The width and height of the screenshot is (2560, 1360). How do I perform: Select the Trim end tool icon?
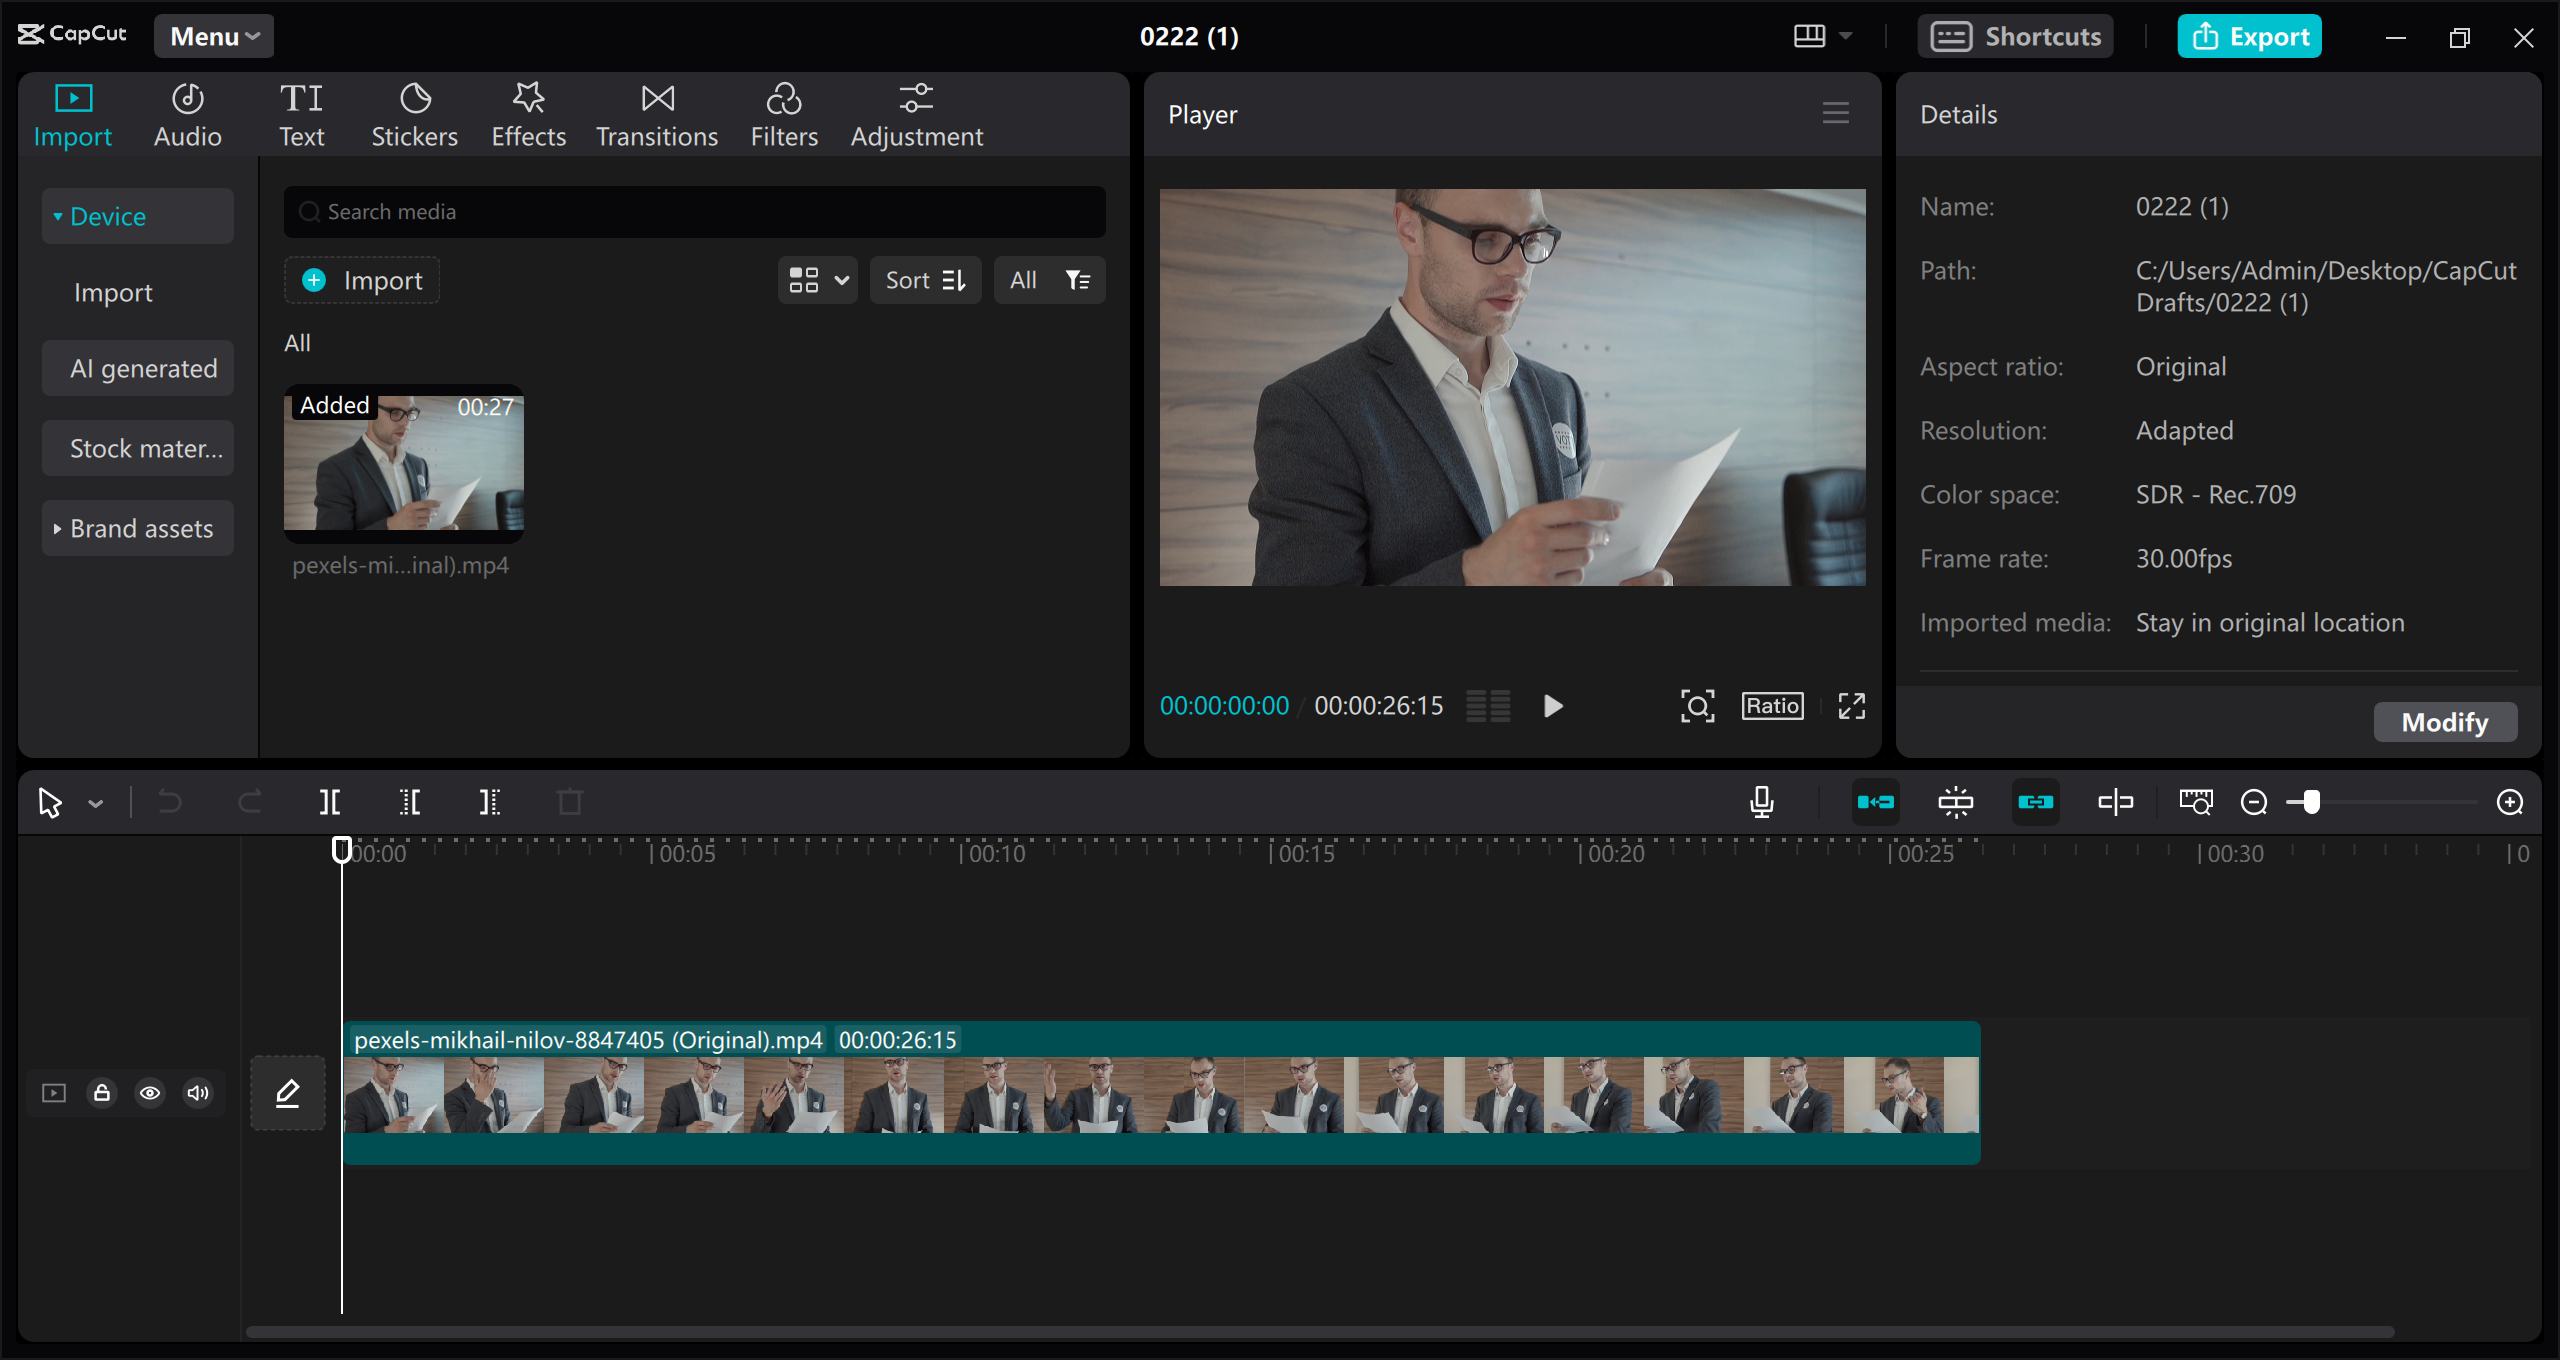coord(488,801)
